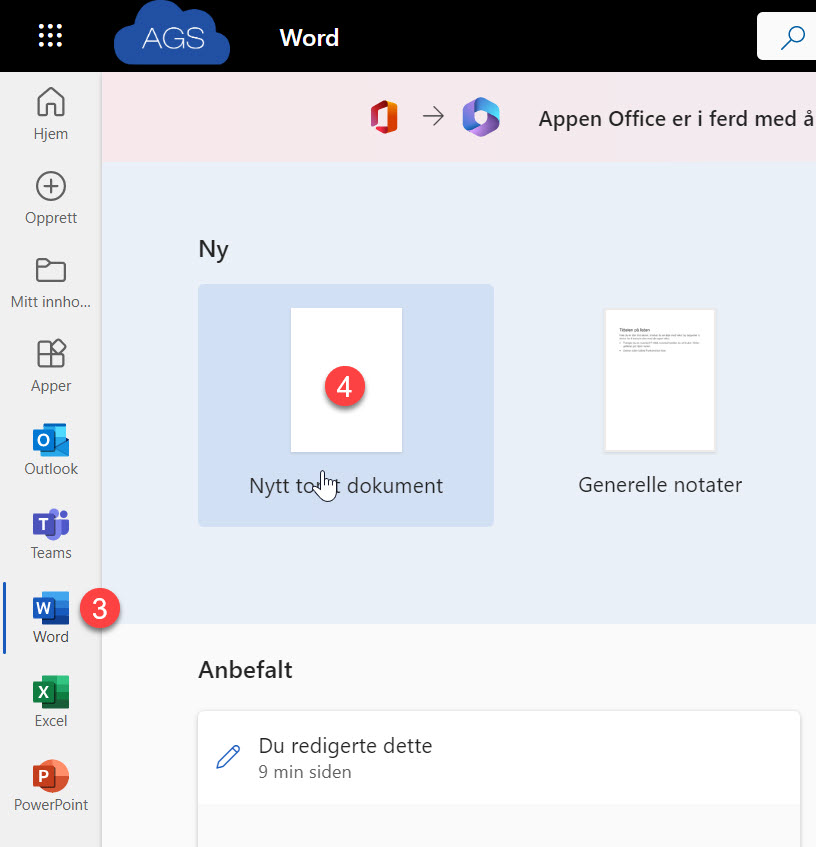Open Opprett from the sidebar
The width and height of the screenshot is (816, 847).
point(51,197)
